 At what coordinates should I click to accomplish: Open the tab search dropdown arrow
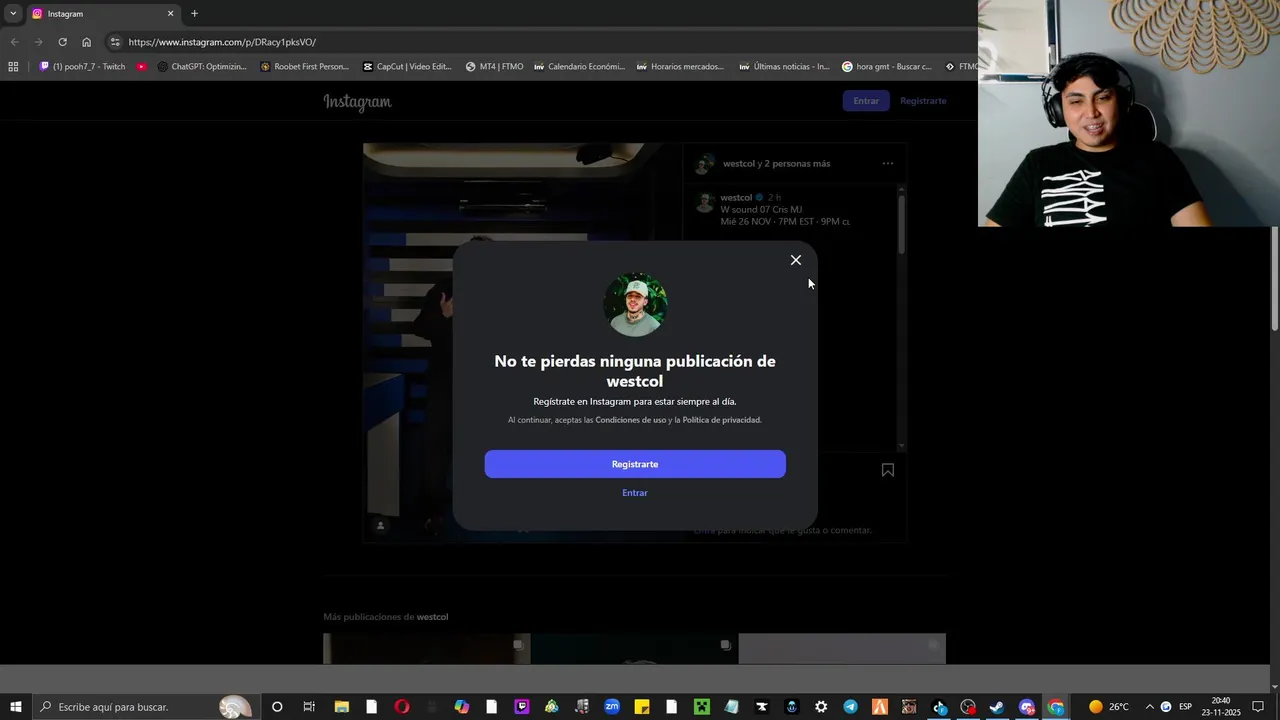click(13, 14)
